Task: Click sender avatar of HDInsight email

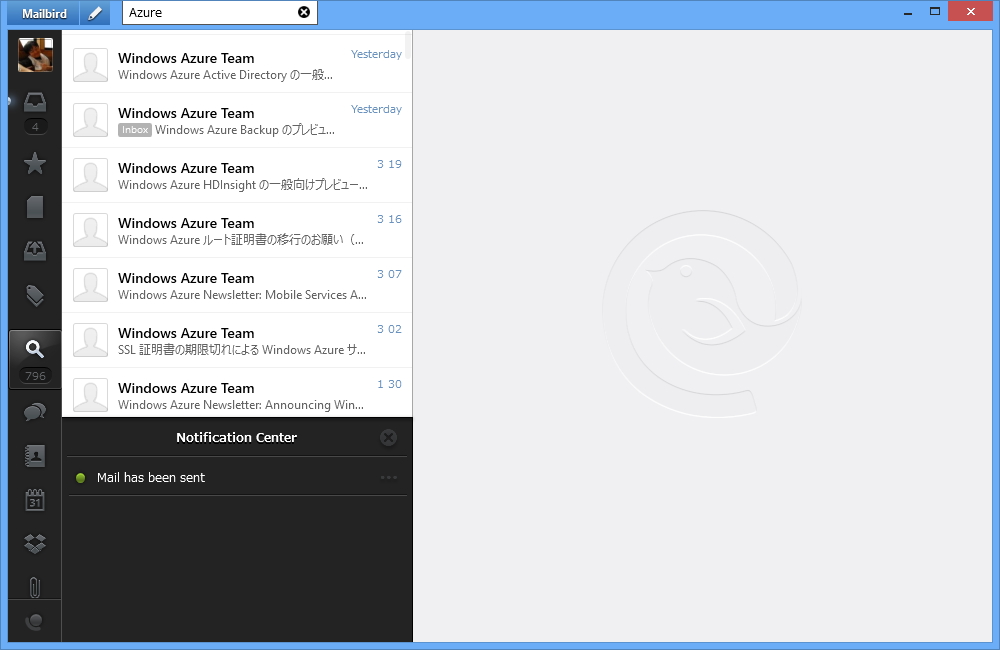Action: [x=91, y=175]
